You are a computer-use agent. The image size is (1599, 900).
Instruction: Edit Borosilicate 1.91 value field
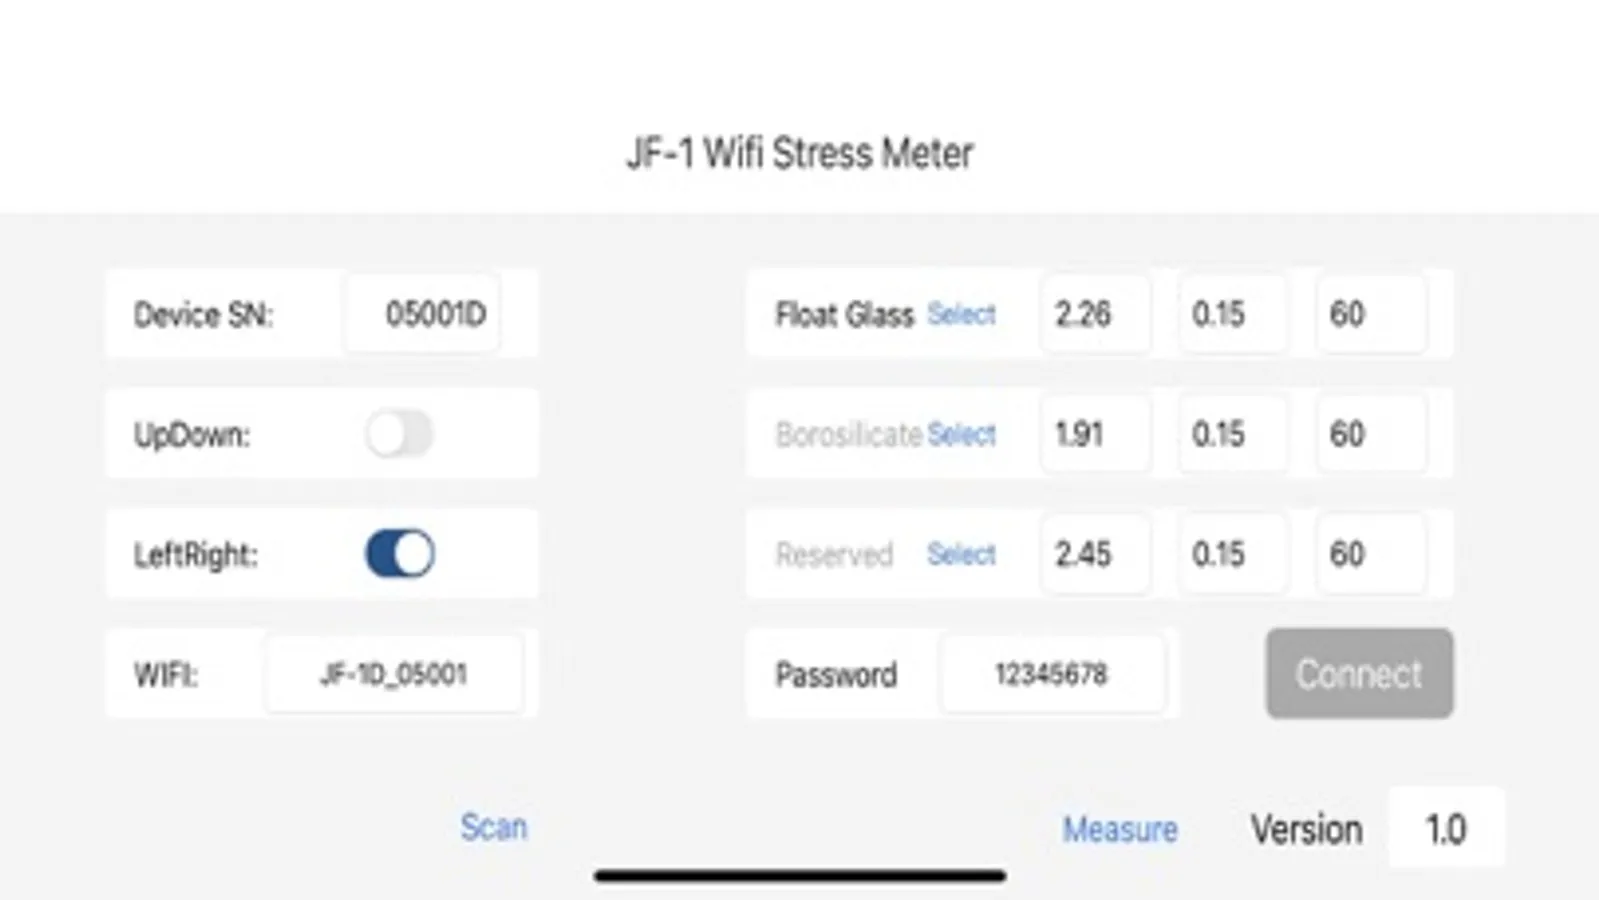1094,434
